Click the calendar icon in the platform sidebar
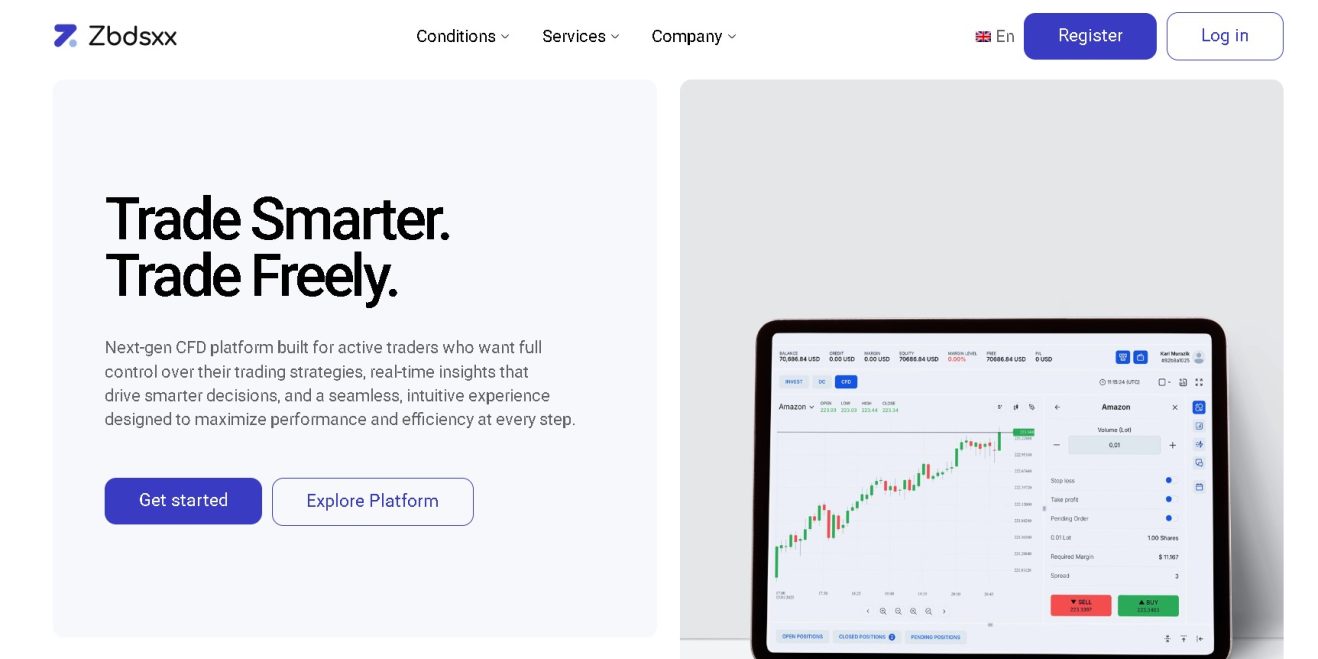This screenshot has height=659, width=1318. pyautogui.click(x=1199, y=487)
